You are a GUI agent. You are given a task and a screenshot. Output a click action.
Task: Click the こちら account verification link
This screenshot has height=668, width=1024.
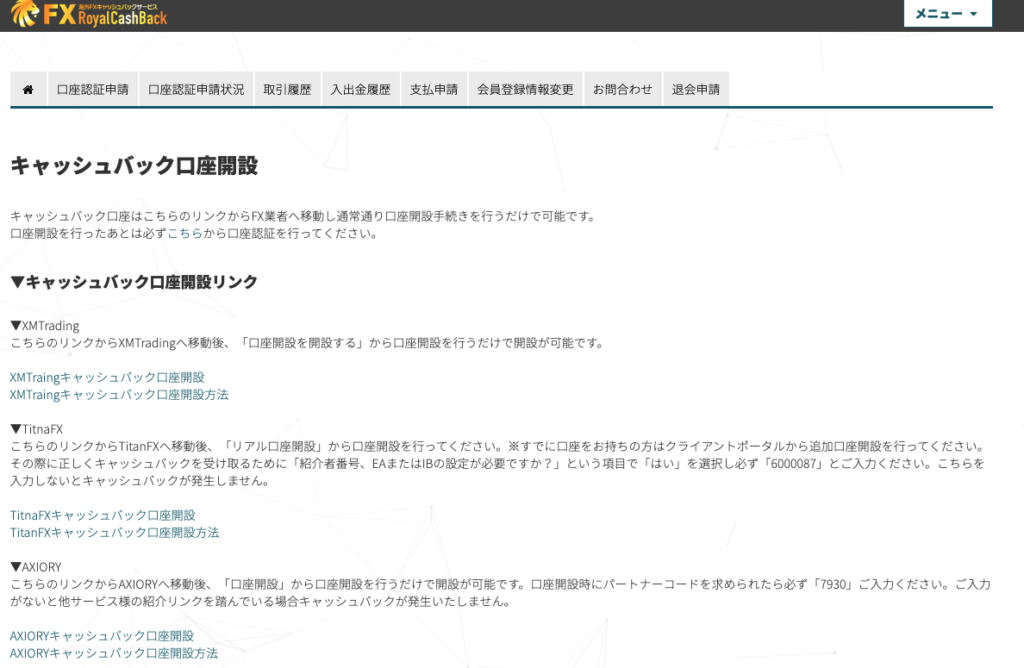pyautogui.click(x=184, y=234)
